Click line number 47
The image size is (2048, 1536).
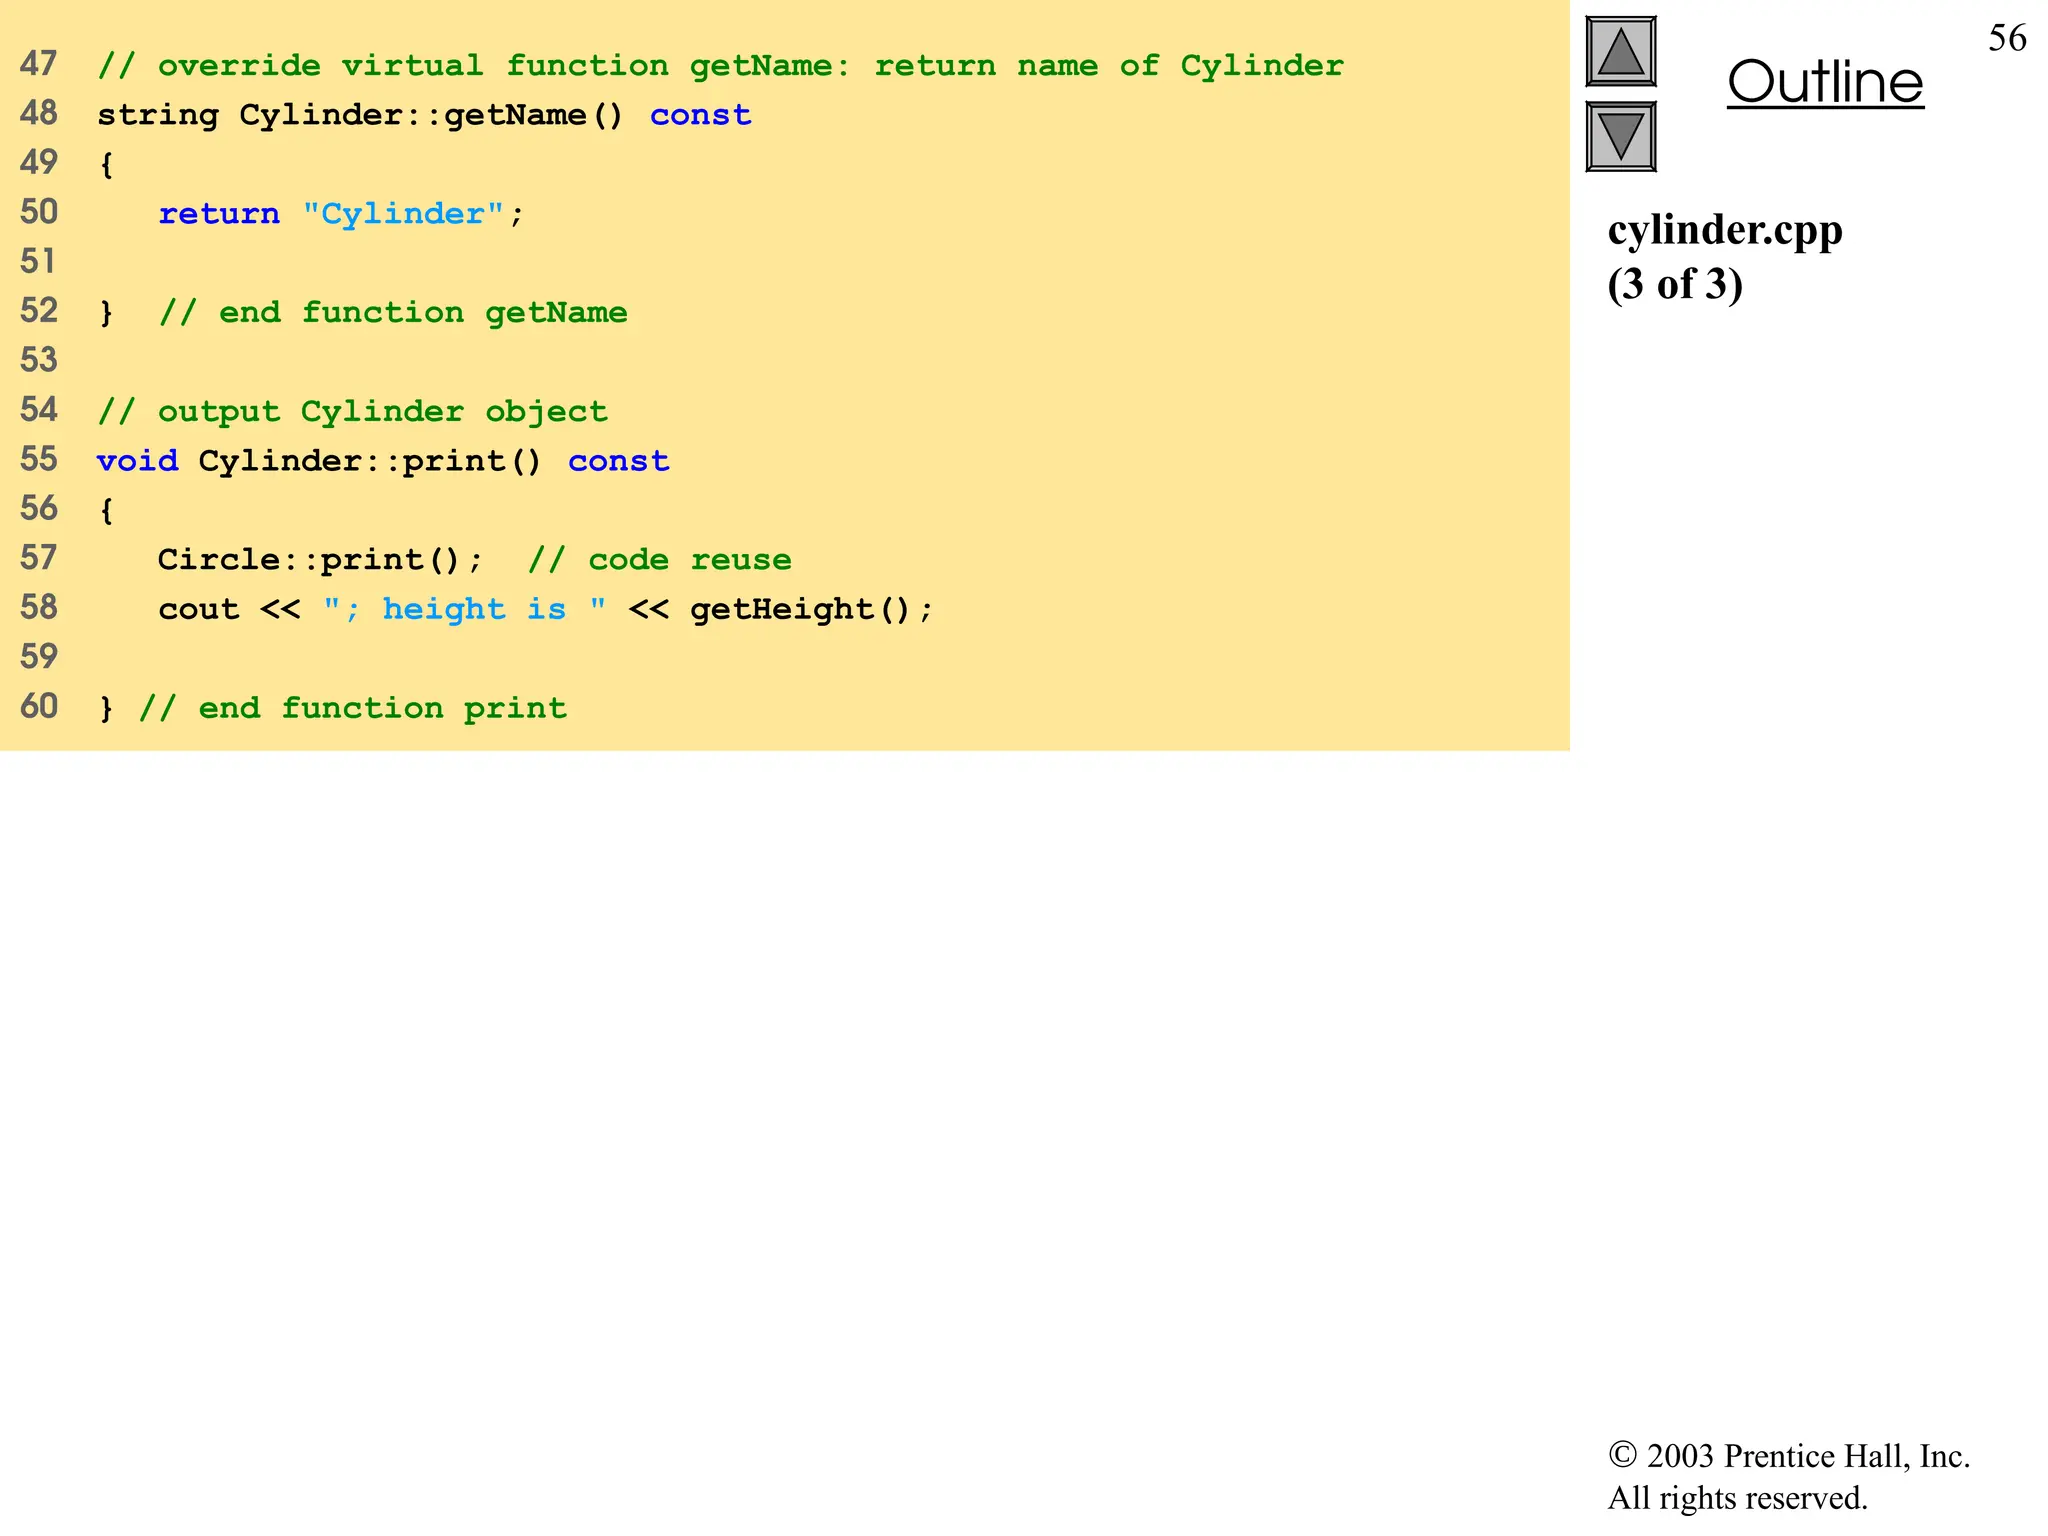tap(39, 64)
